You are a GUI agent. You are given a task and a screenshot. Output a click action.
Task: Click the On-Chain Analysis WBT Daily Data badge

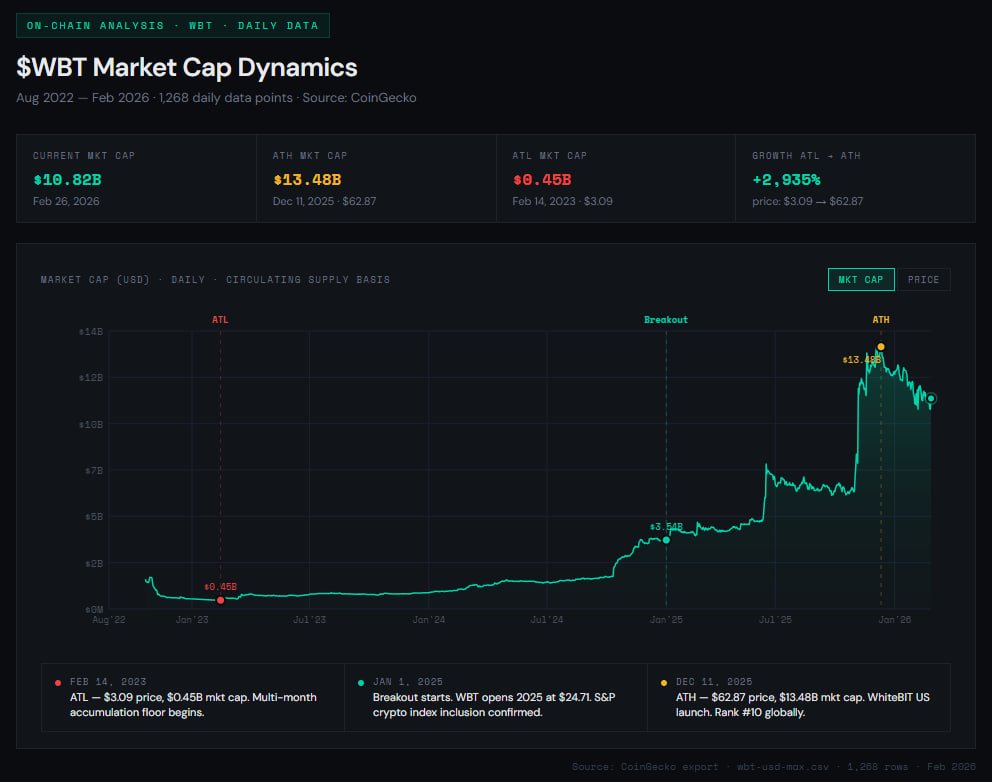tap(173, 26)
